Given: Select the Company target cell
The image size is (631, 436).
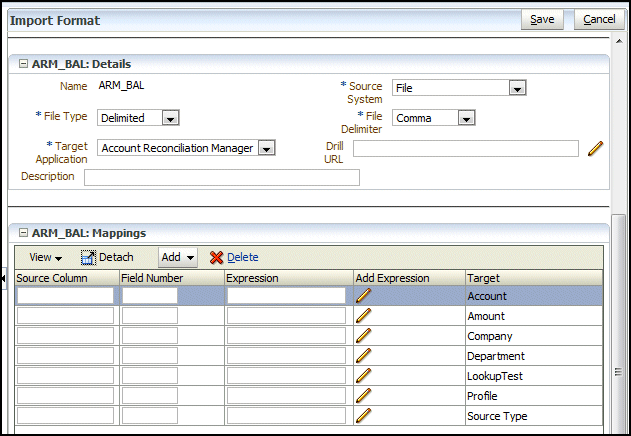Looking at the screenshot, I should tap(534, 336).
